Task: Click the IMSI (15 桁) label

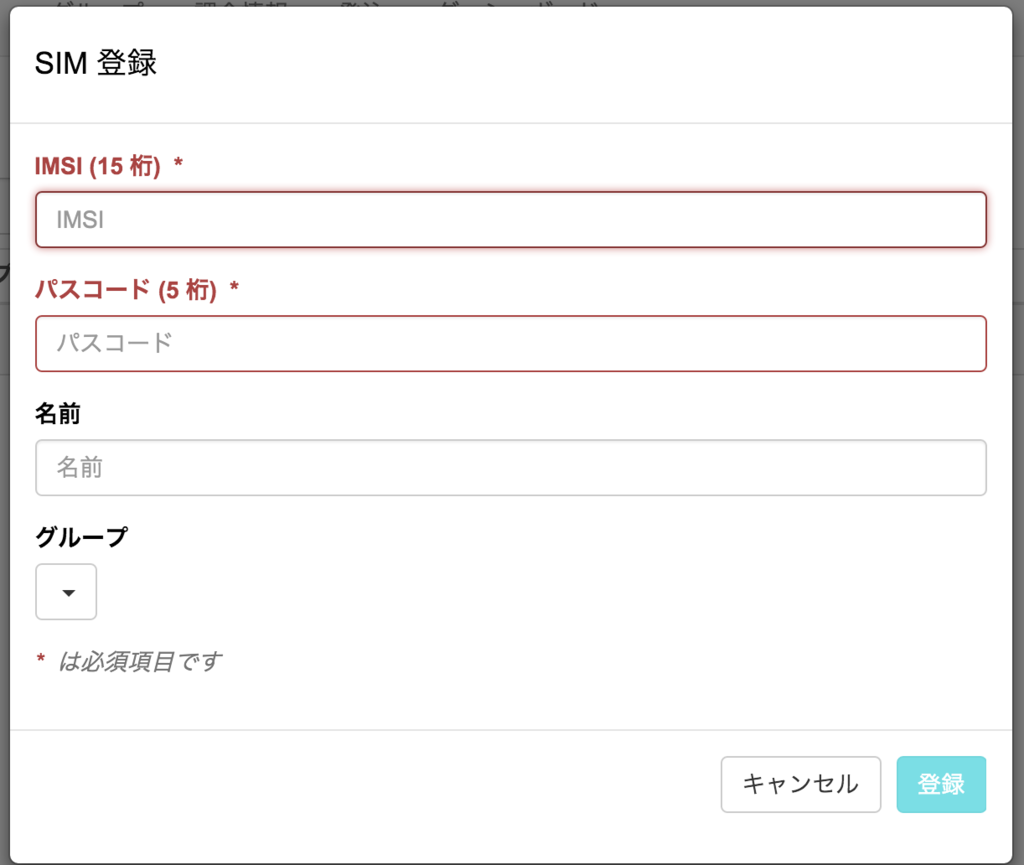Action: pos(97,166)
